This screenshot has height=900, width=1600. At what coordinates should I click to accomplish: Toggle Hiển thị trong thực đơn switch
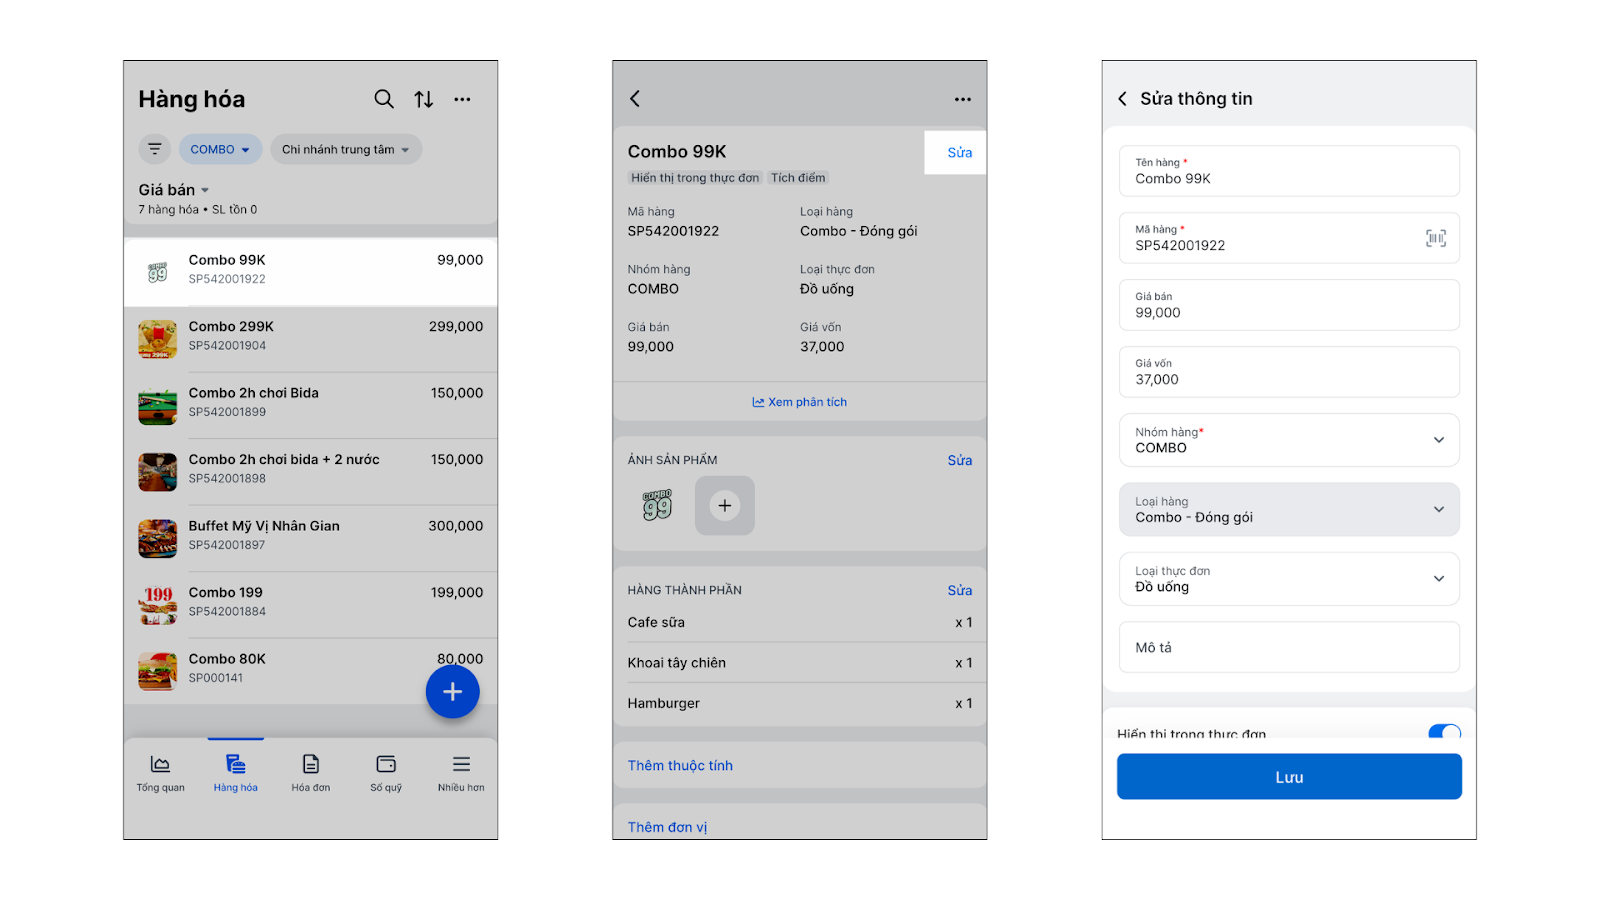tap(1445, 732)
